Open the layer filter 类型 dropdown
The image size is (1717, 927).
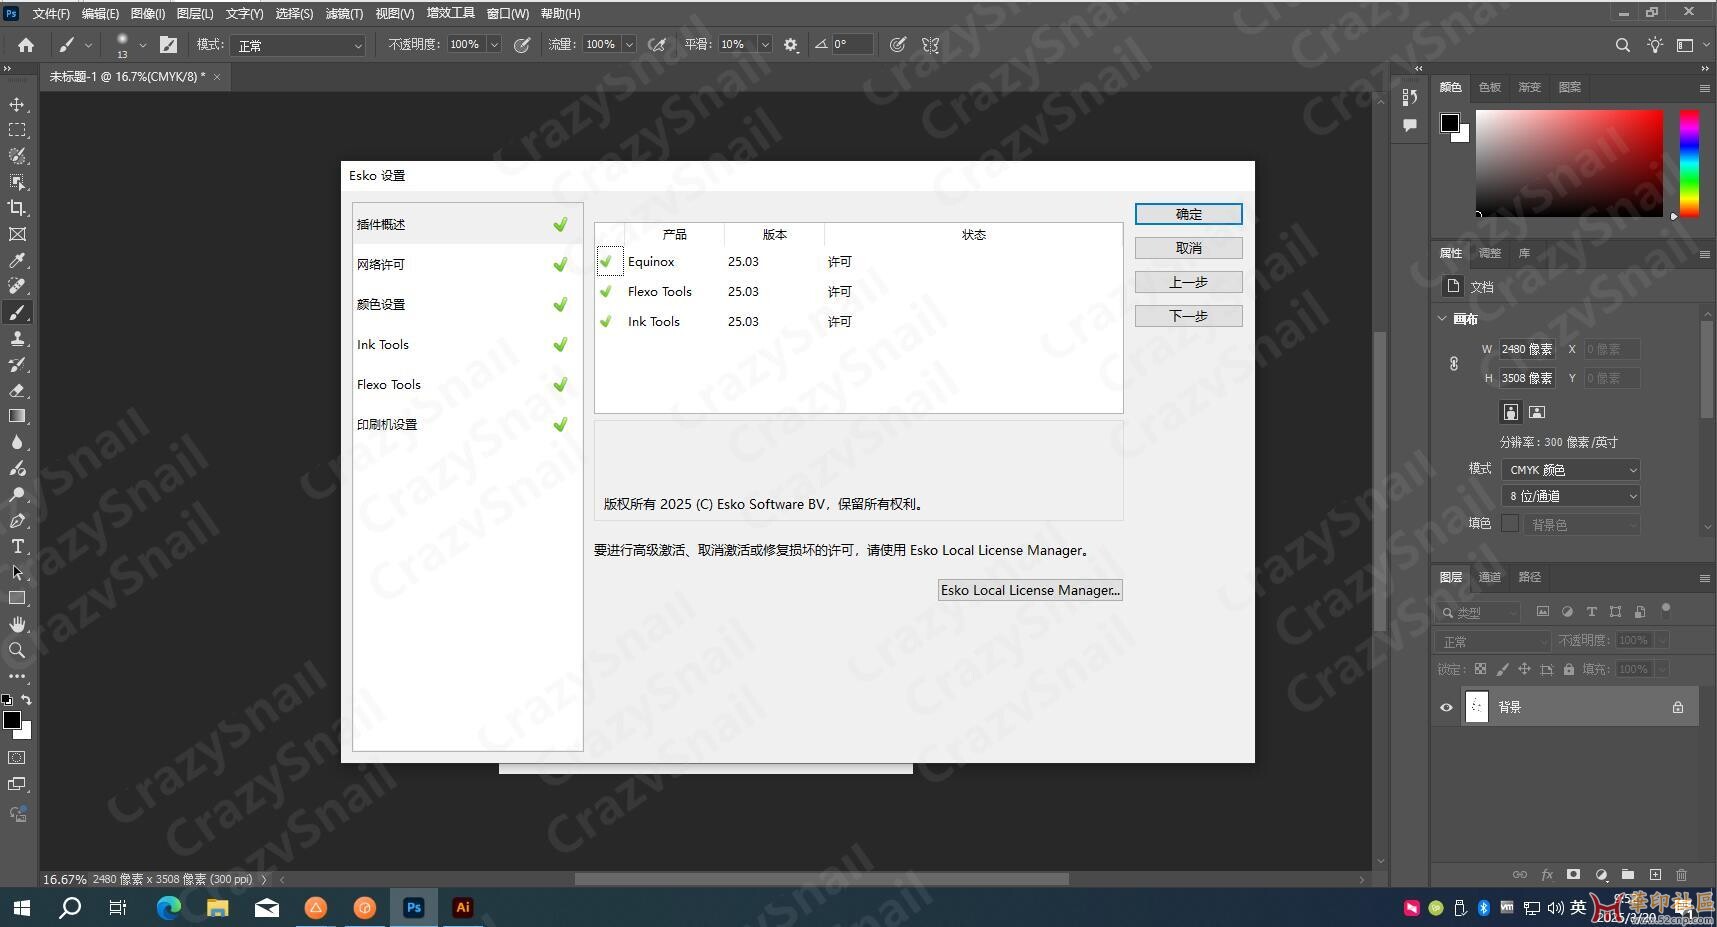click(x=1479, y=612)
